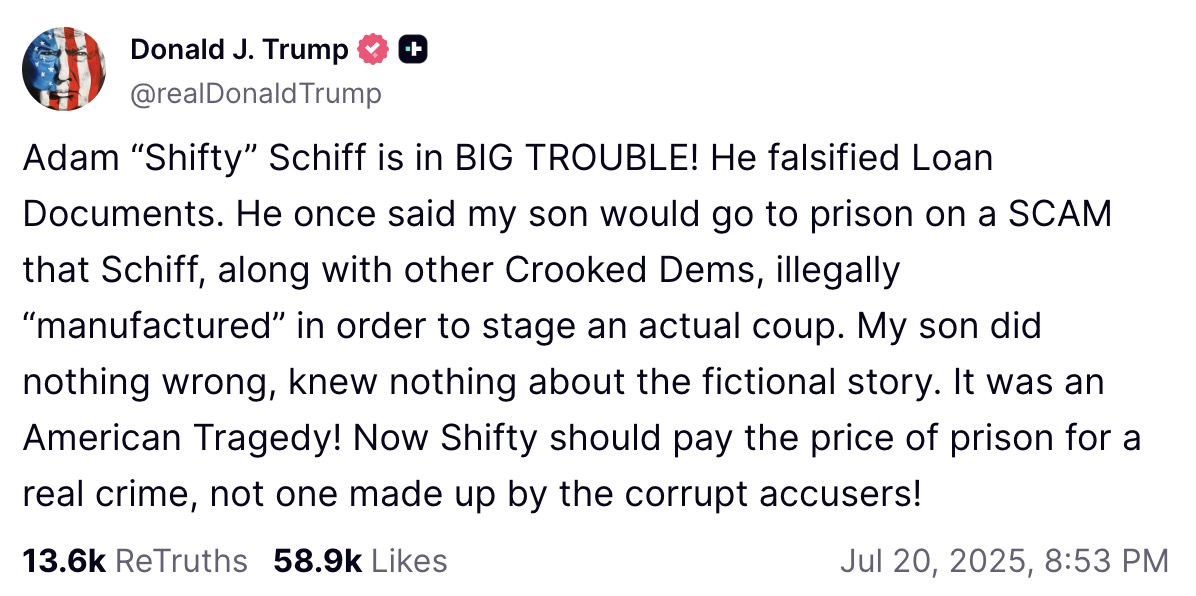Open the @realDonaldTrump handle link
The height and width of the screenshot is (596, 1196).
pyautogui.click(x=256, y=94)
